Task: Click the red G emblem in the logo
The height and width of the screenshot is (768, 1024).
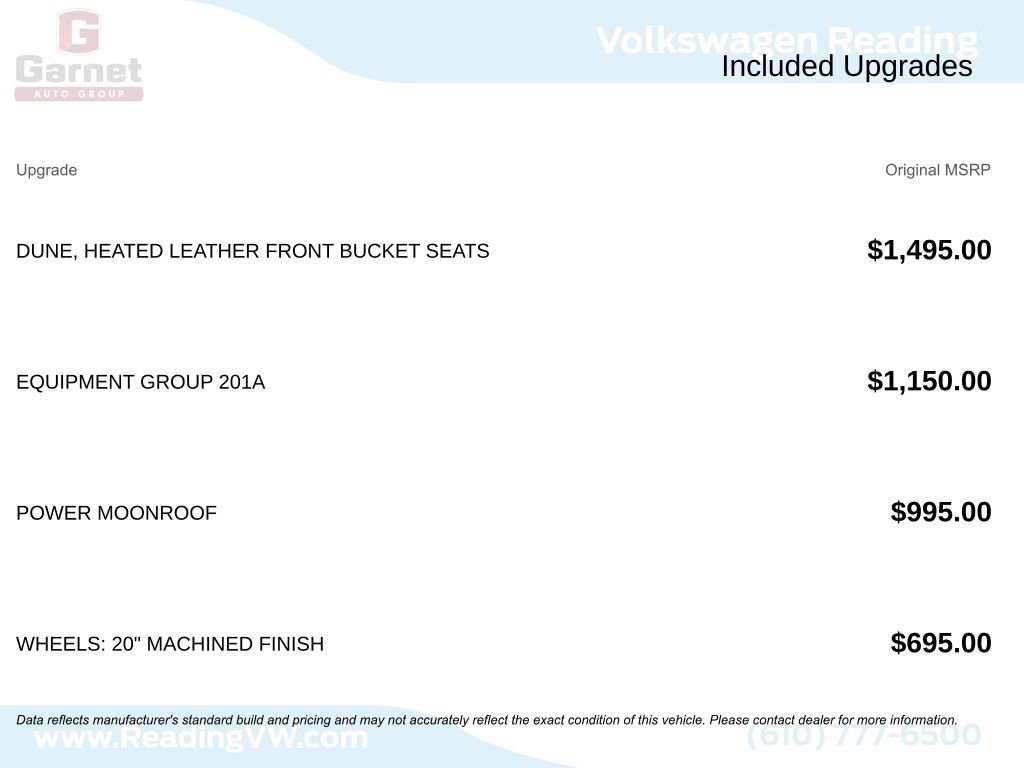Action: click(x=79, y=32)
